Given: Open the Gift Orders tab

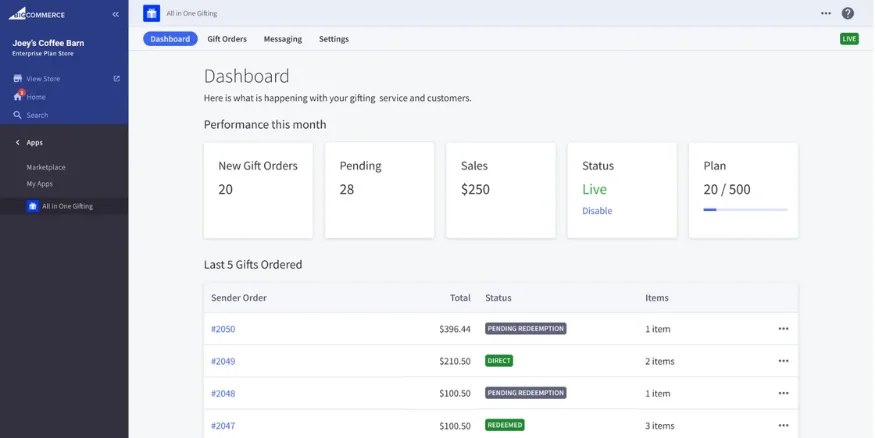Looking at the screenshot, I should [x=227, y=39].
